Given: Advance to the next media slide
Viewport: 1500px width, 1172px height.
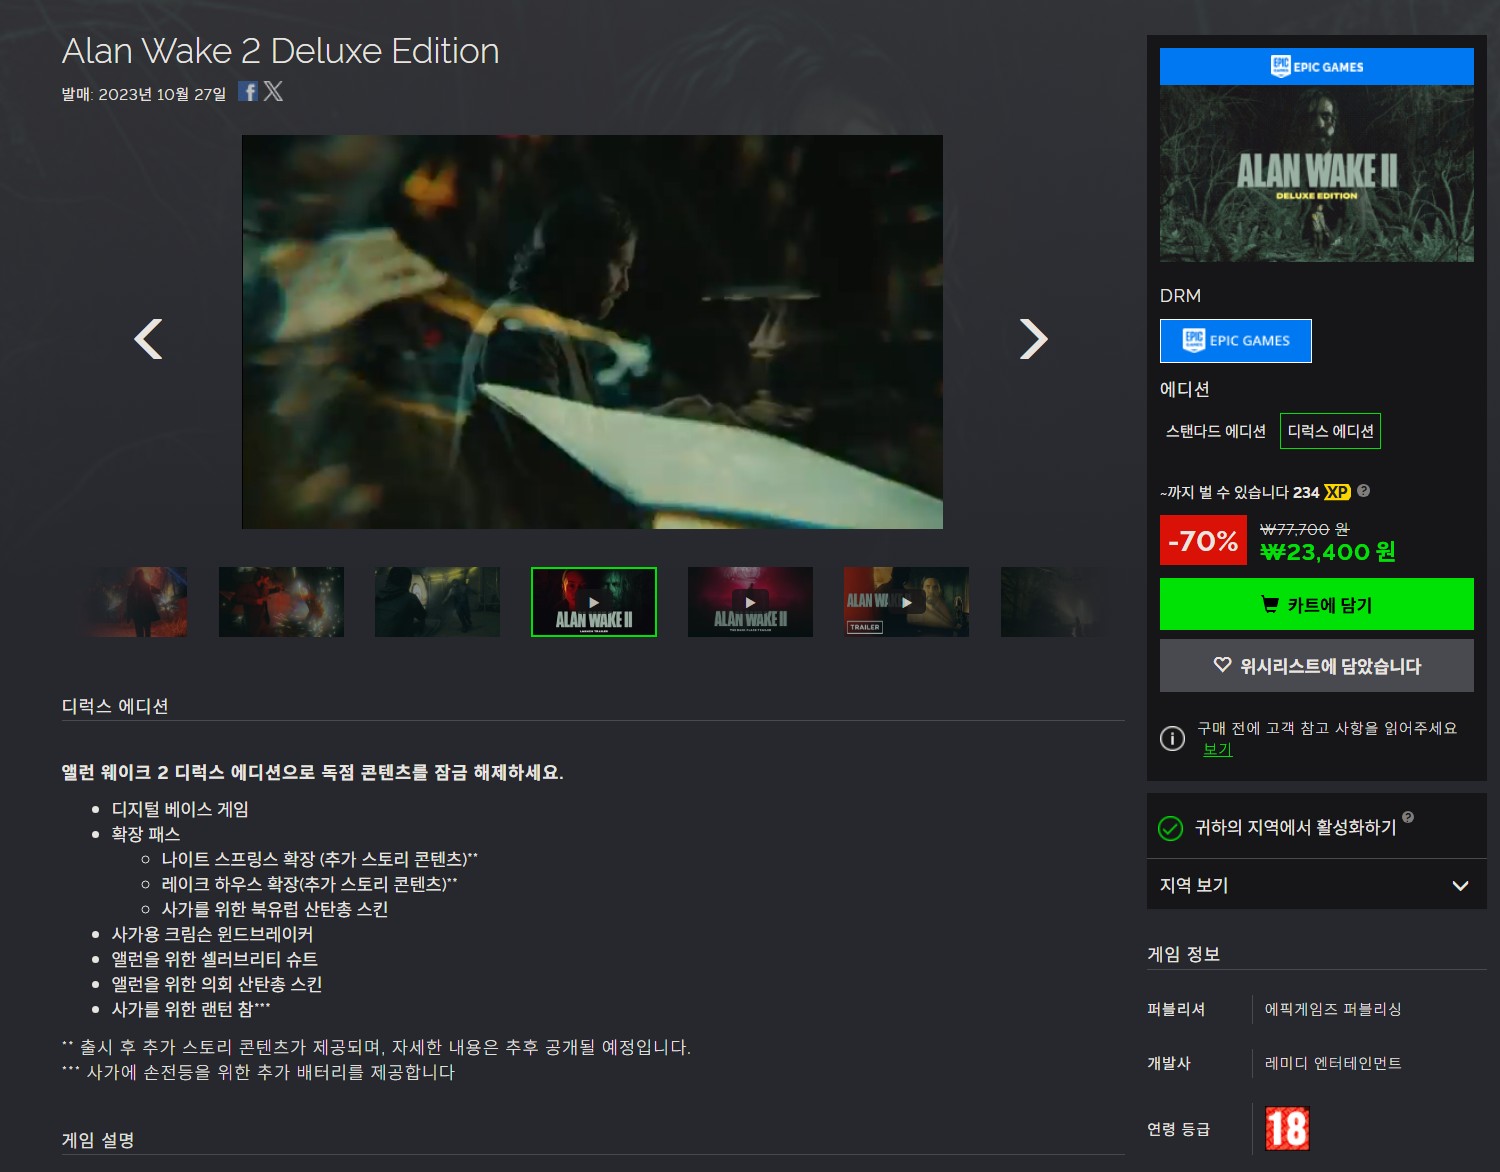Looking at the screenshot, I should point(1033,339).
